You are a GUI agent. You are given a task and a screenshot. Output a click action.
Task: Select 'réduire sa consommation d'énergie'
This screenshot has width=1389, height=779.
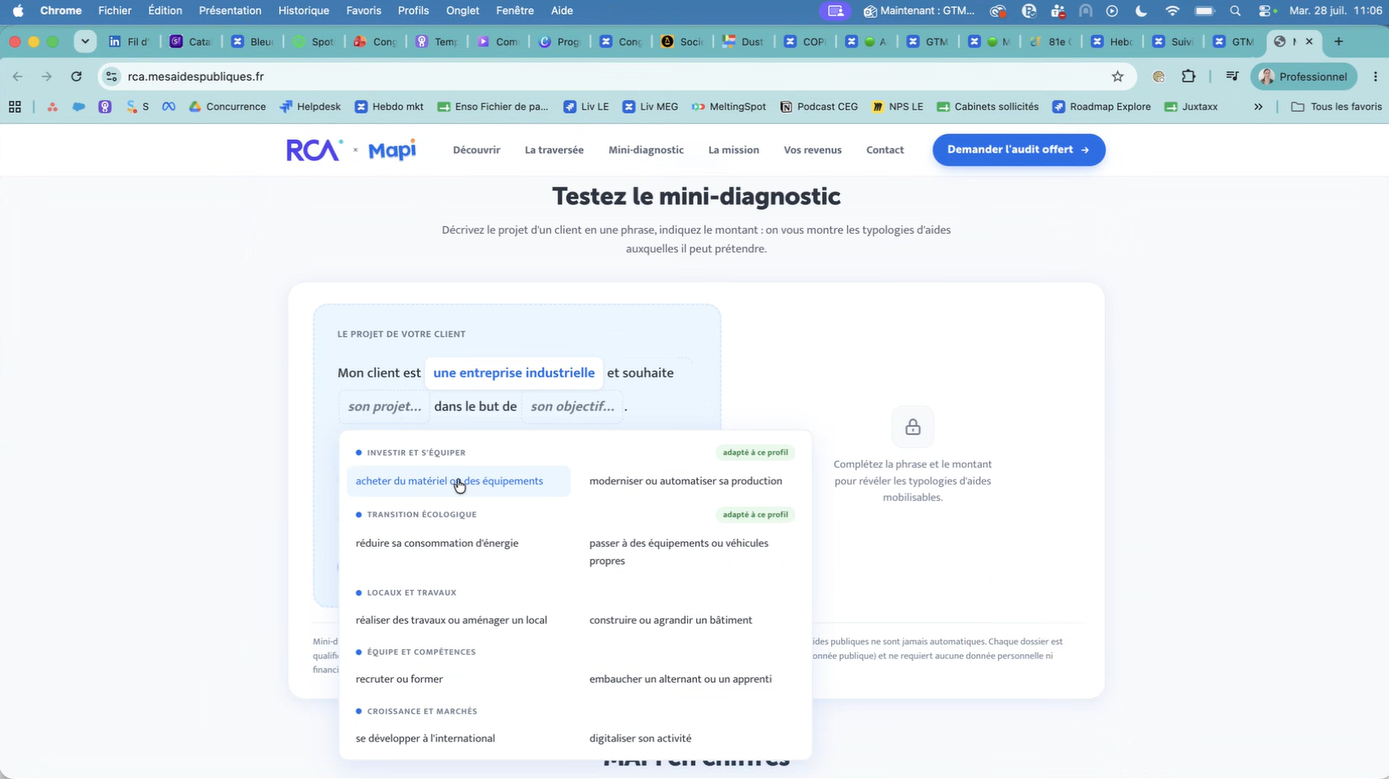(x=437, y=543)
